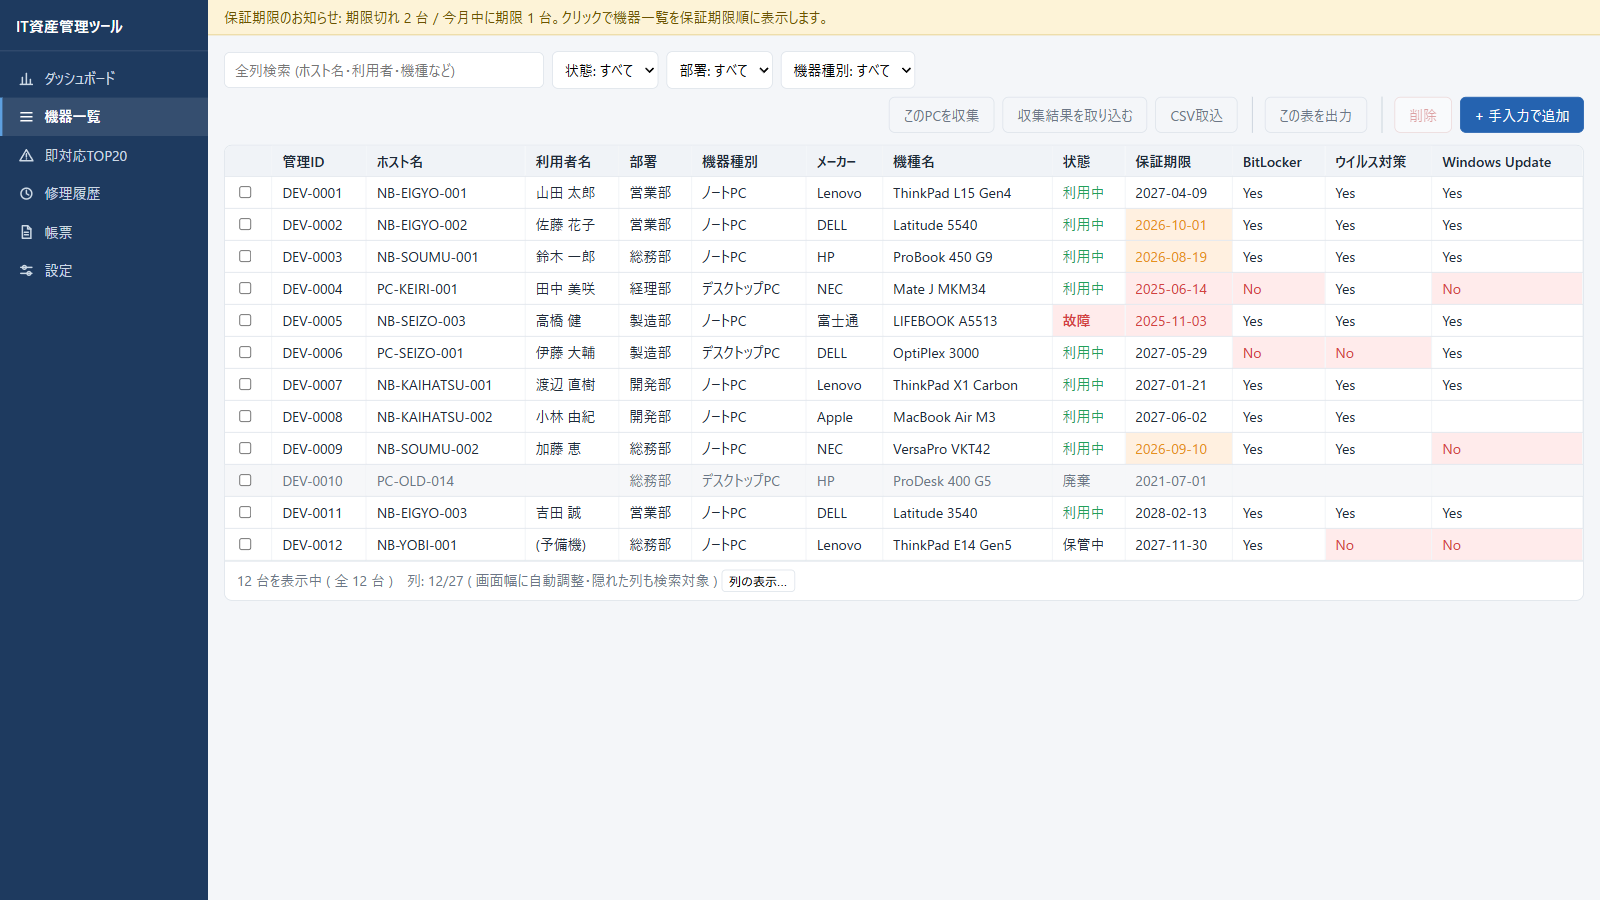Click 収集結果を取り込む button
The height and width of the screenshot is (900, 1600).
[1075, 115]
